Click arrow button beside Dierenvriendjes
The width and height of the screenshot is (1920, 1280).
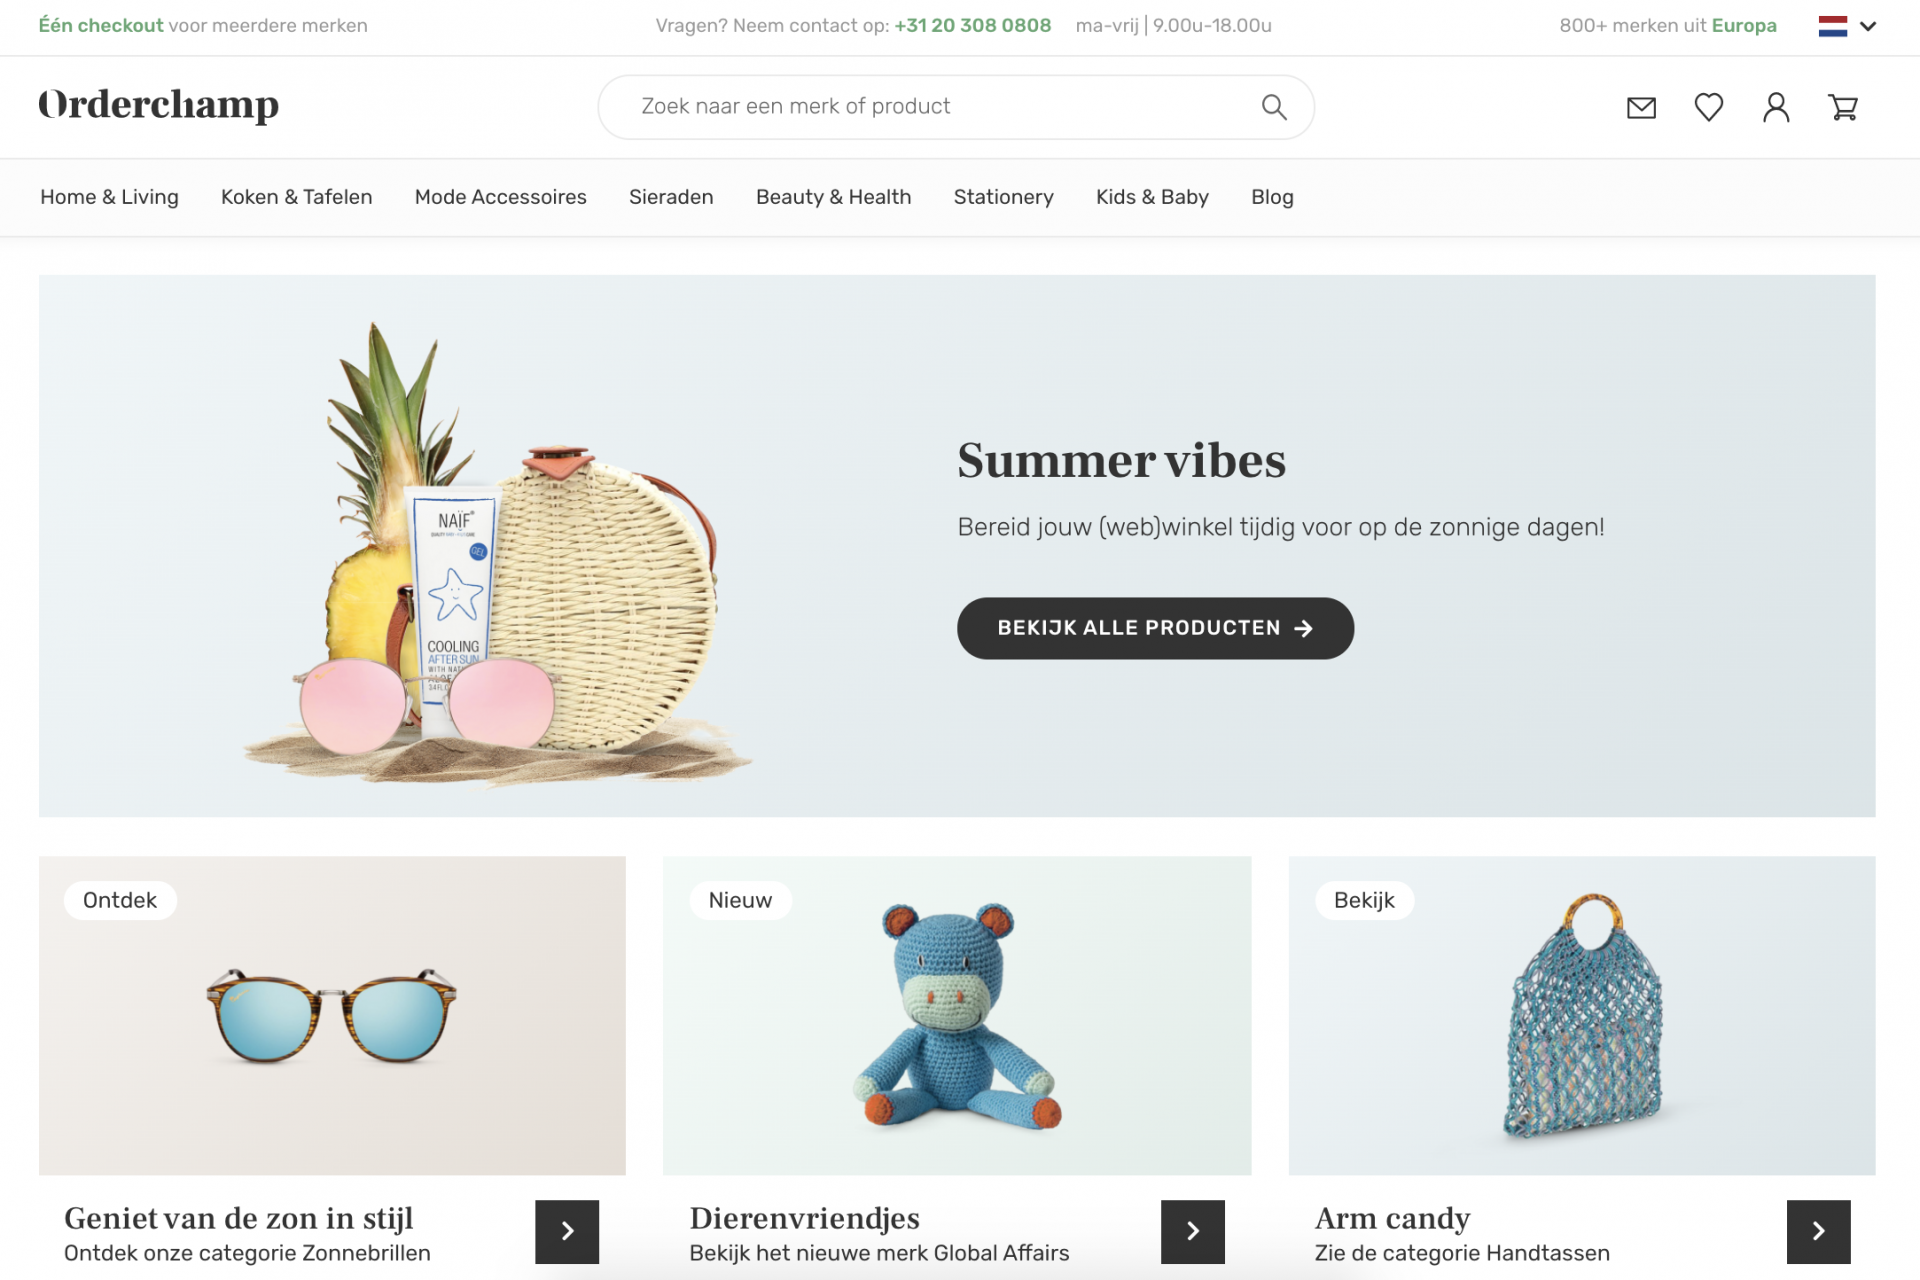(1192, 1231)
